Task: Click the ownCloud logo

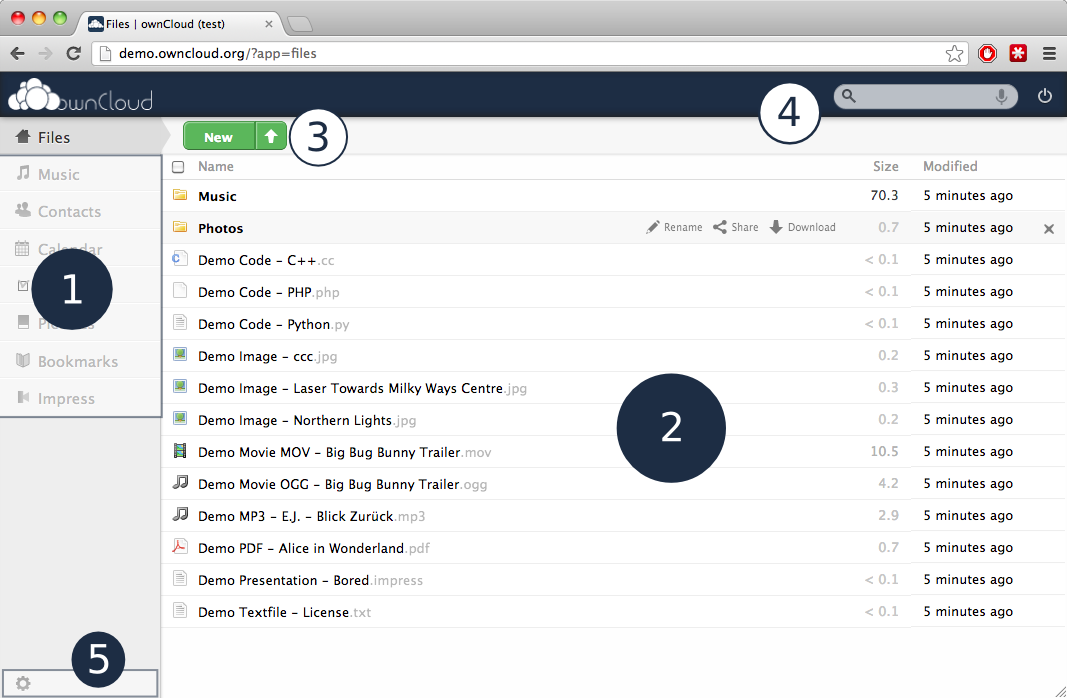Action: pyautogui.click(x=80, y=97)
